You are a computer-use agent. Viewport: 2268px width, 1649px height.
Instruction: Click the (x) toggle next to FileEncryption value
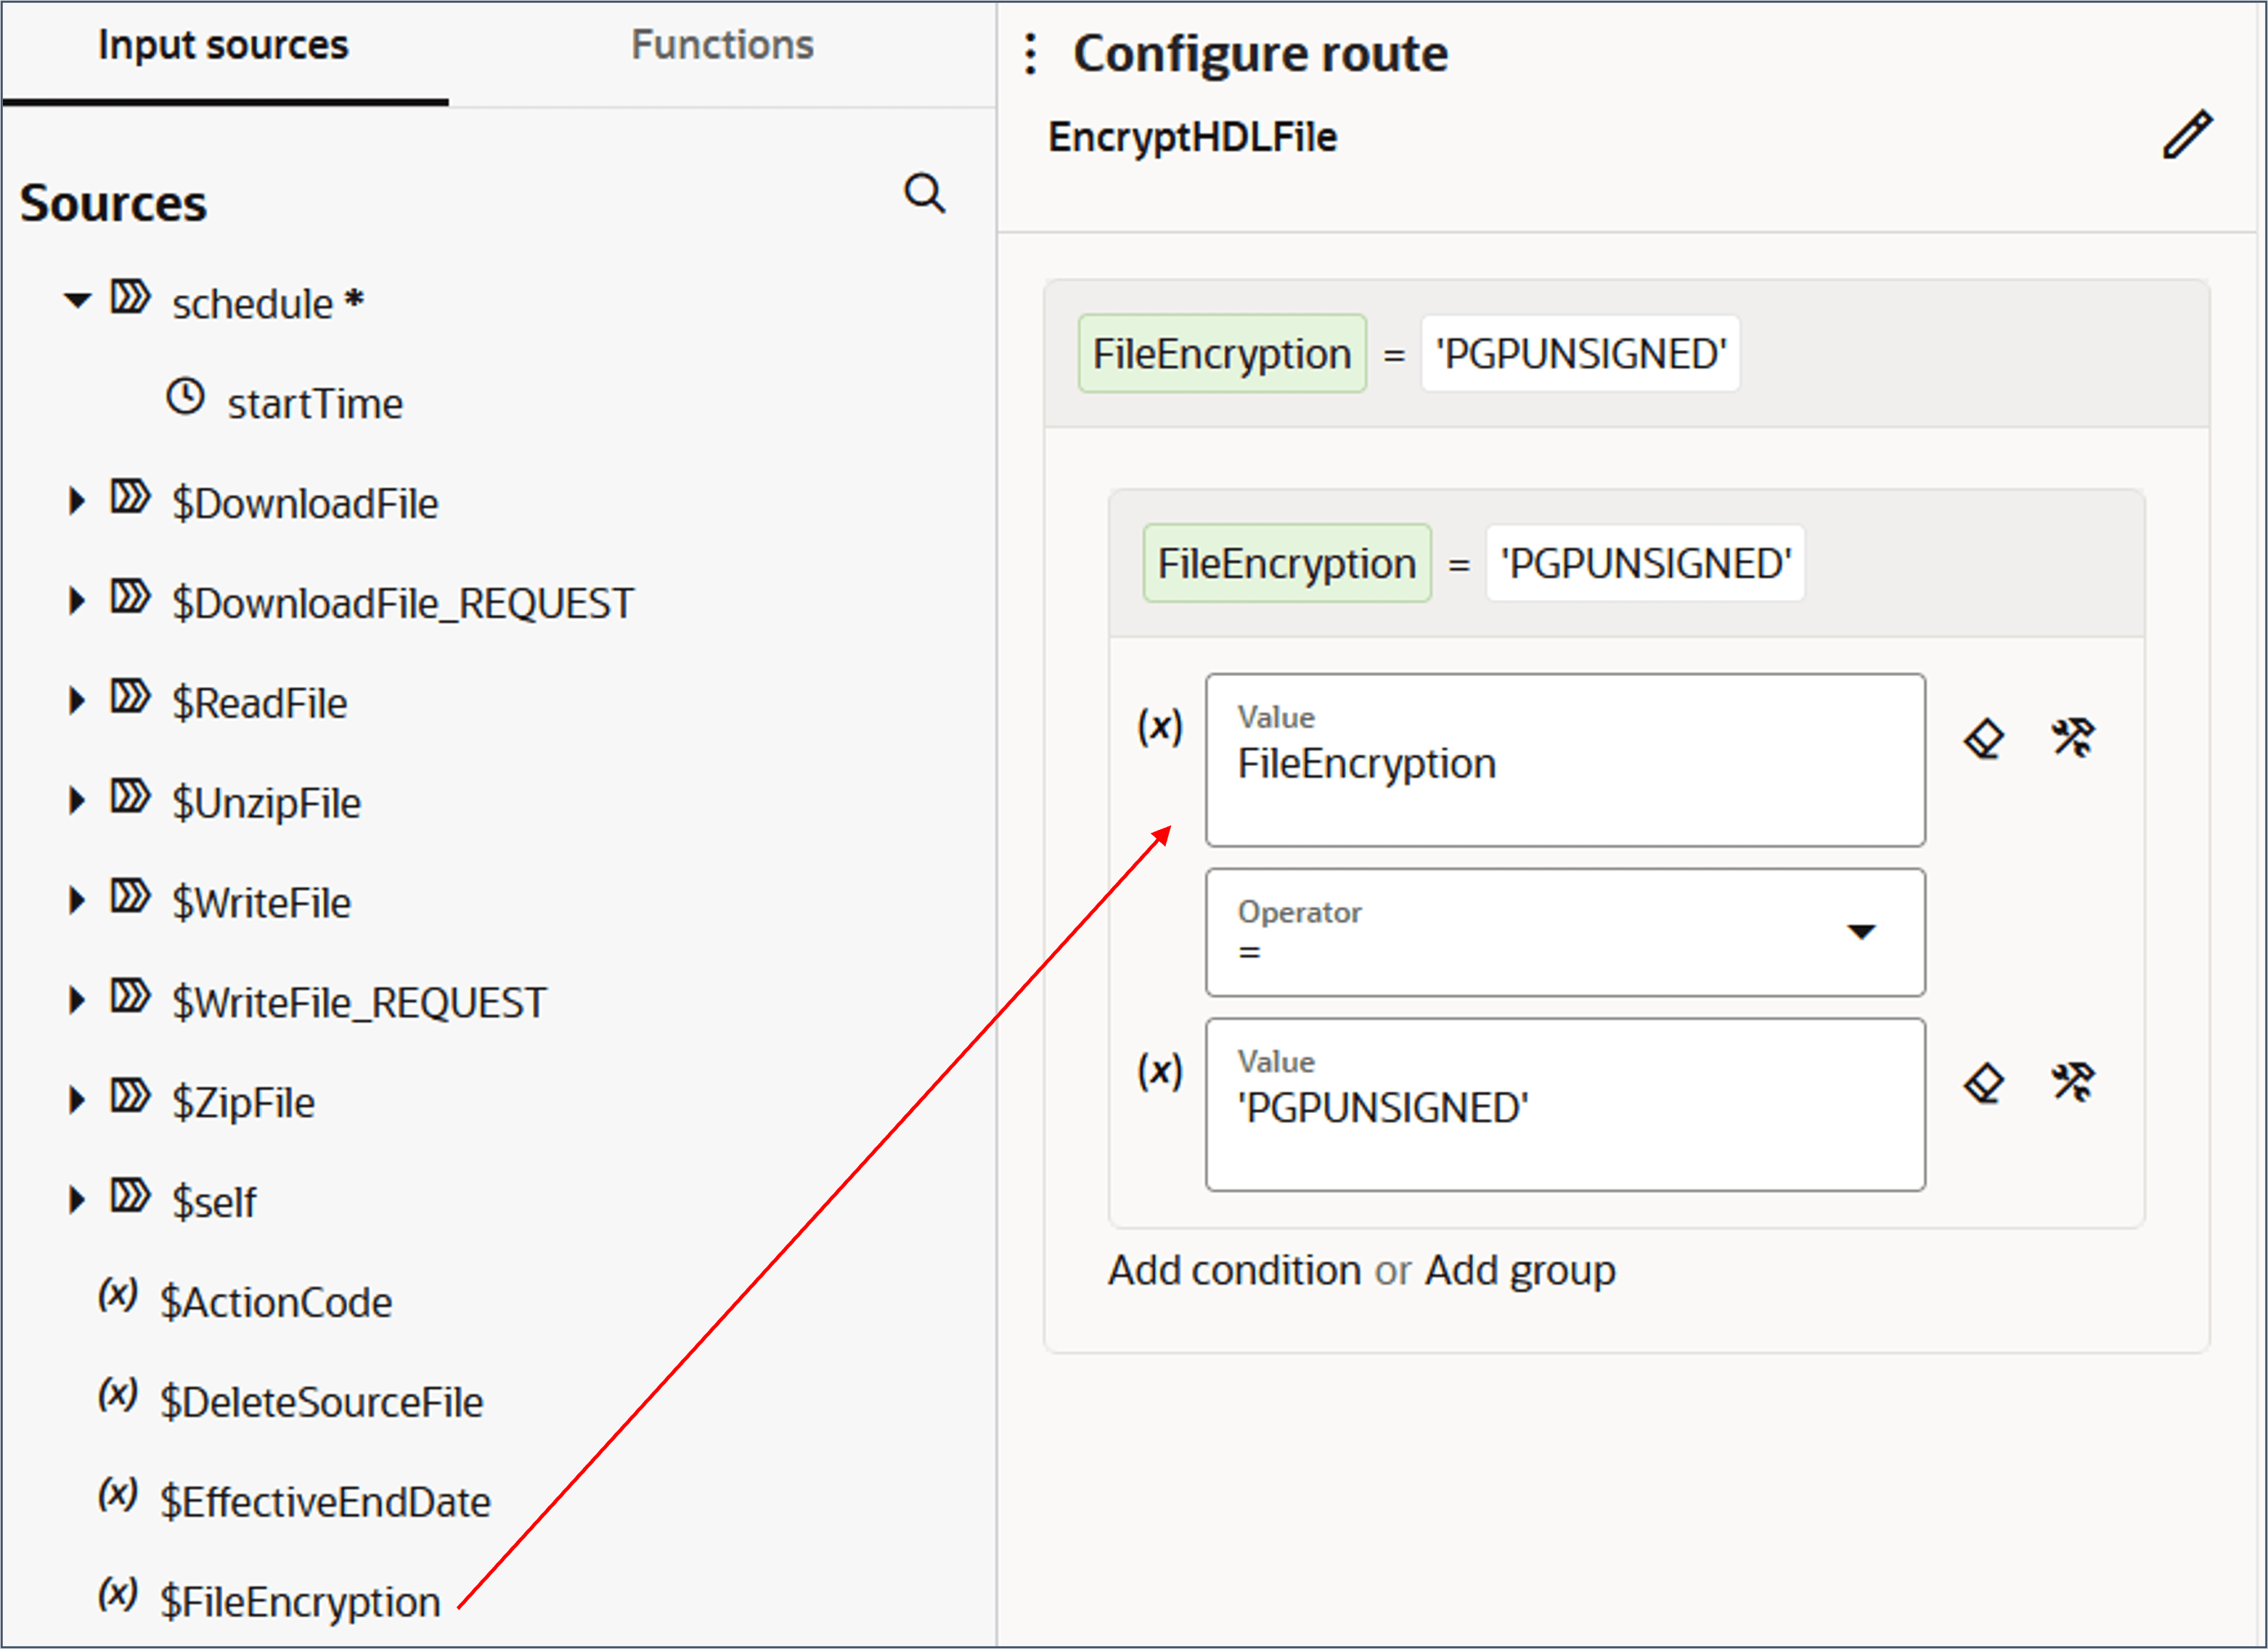pos(1160,727)
